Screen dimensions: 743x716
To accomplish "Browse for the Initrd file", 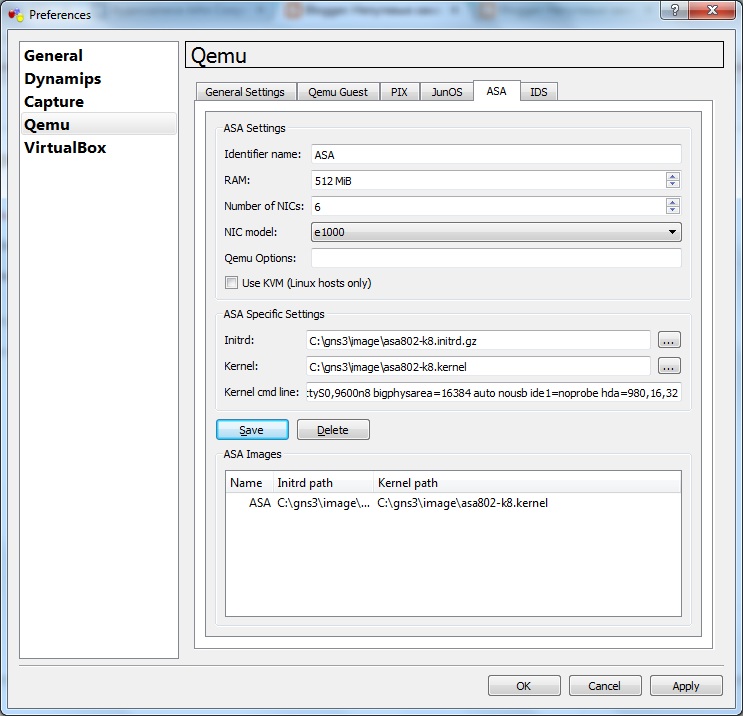I will click(669, 340).
